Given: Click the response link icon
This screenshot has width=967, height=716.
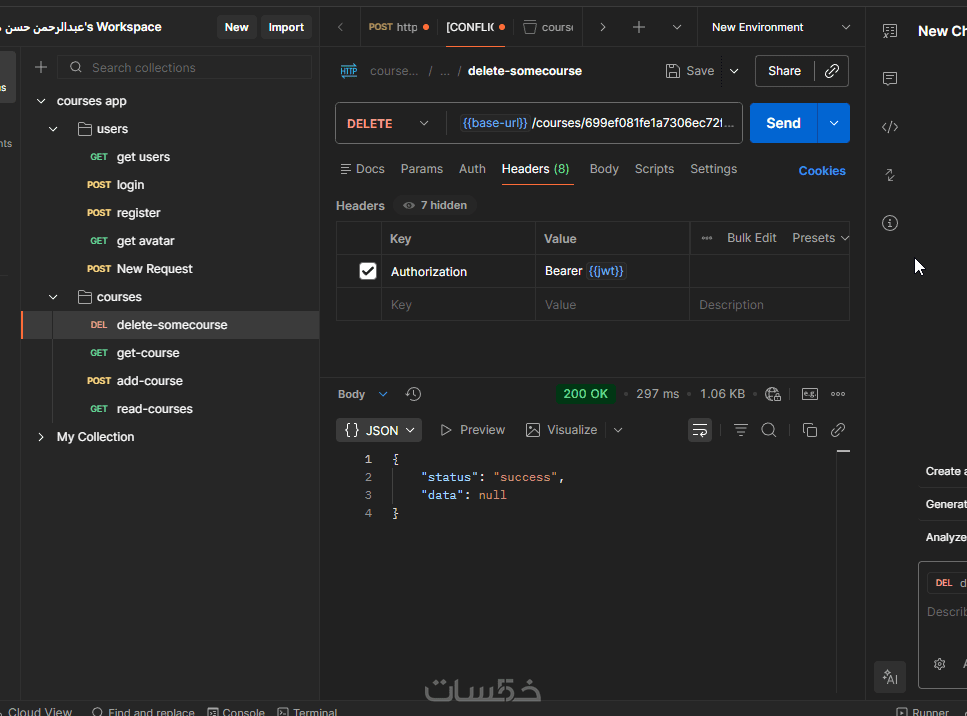Looking at the screenshot, I should pyautogui.click(x=837, y=430).
